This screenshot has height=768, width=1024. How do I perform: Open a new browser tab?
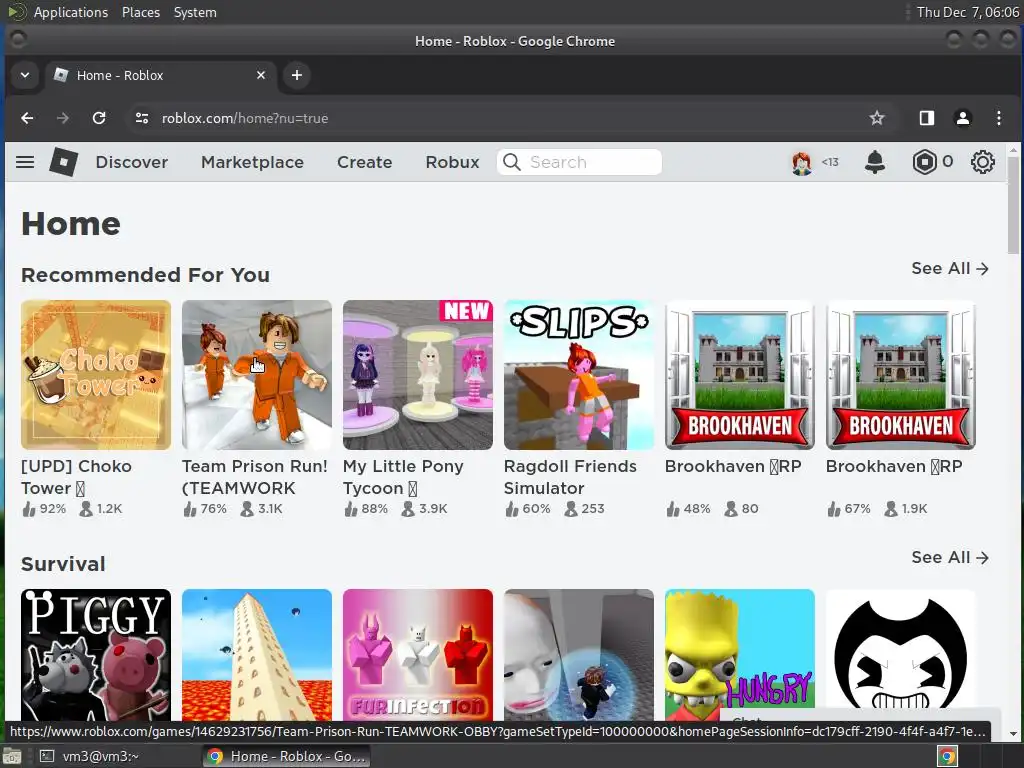coord(296,75)
